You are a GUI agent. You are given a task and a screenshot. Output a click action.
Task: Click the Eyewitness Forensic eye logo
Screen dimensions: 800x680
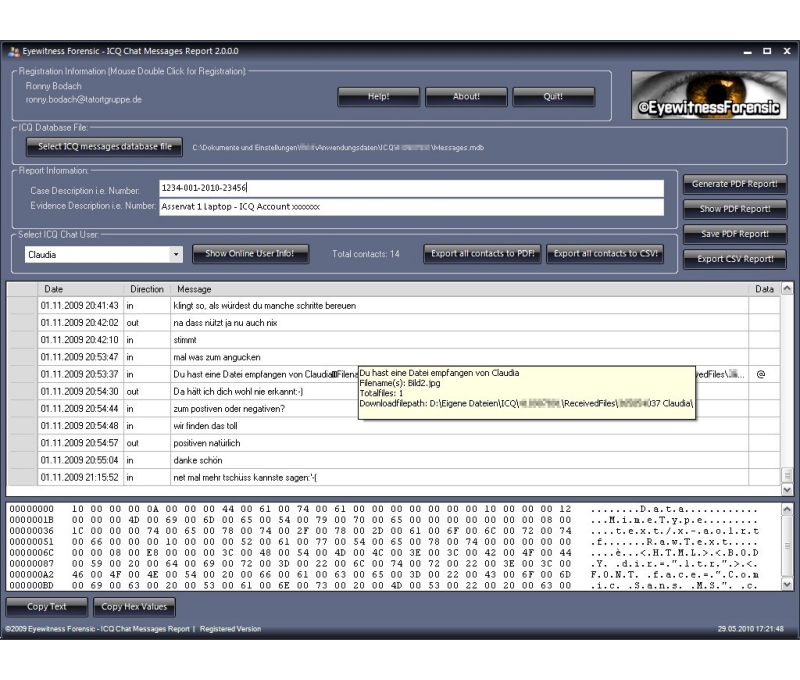(709, 95)
